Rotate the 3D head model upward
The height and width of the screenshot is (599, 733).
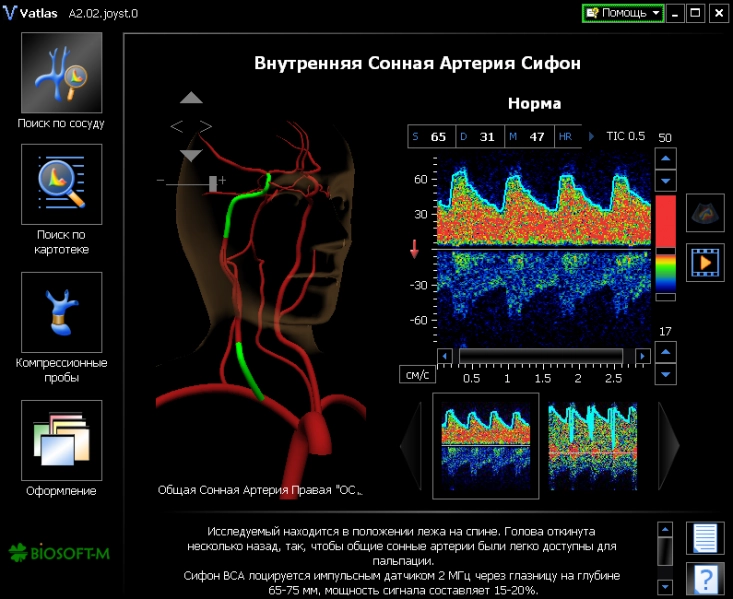[x=191, y=98]
